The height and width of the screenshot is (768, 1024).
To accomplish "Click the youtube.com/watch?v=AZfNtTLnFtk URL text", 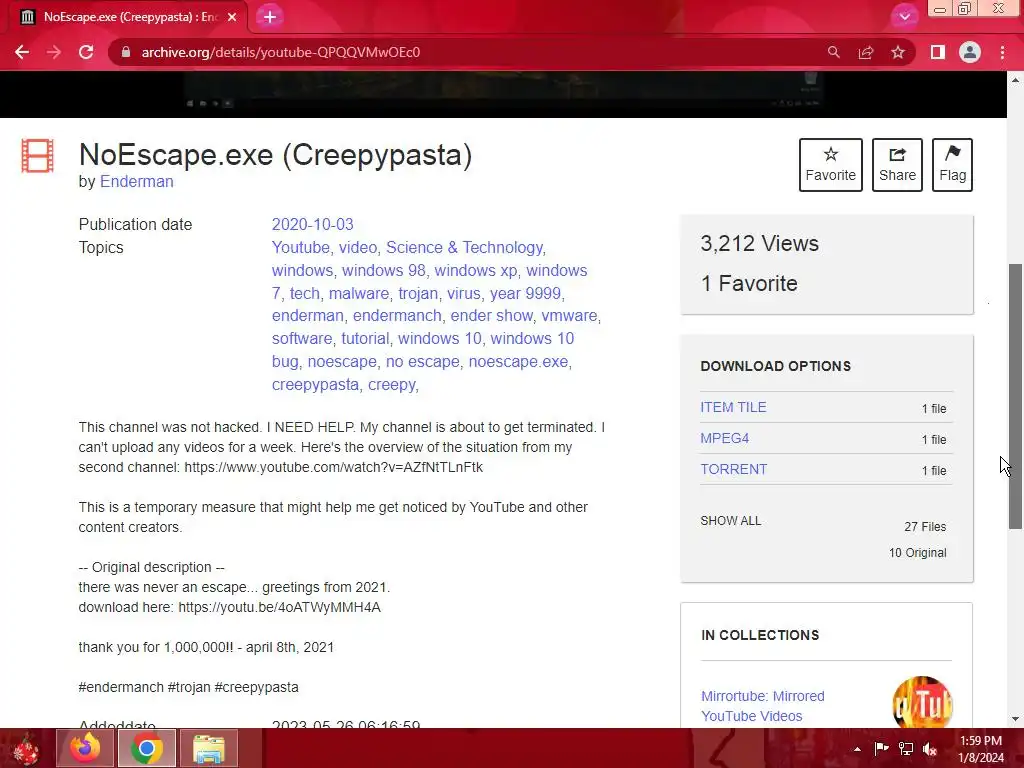I will (x=334, y=468).
